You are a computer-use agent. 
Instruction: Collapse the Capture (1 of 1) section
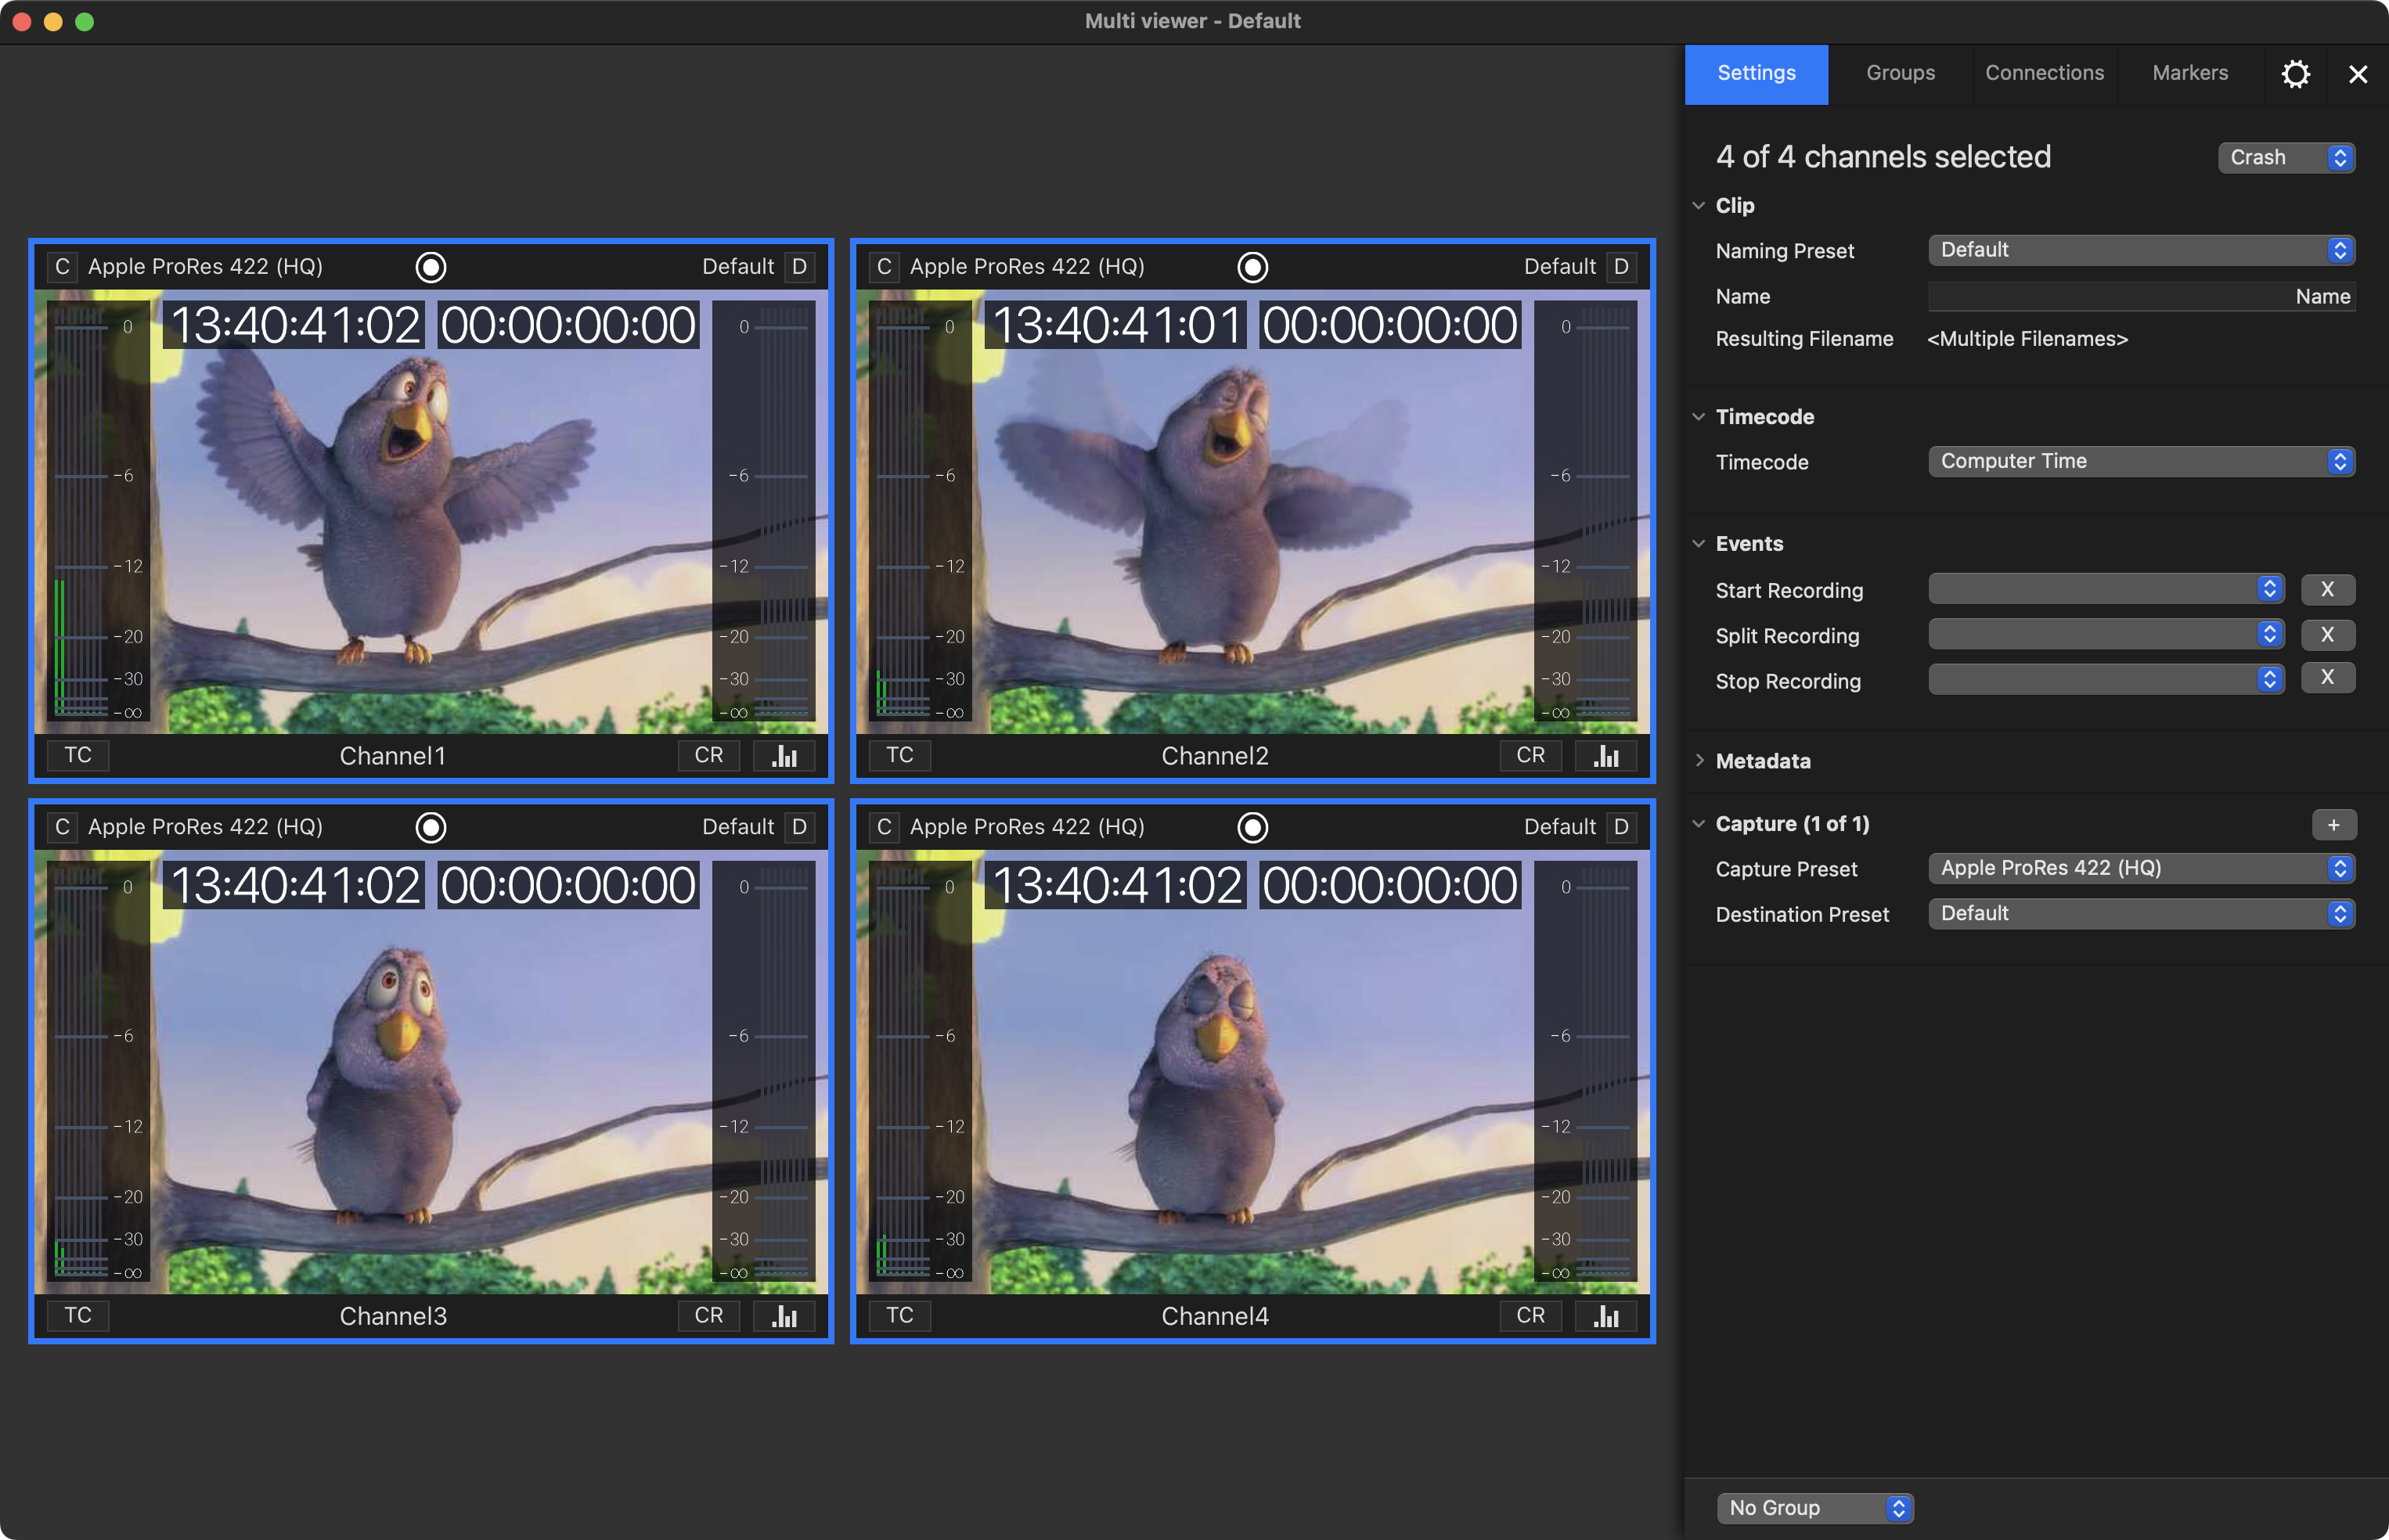pos(1699,824)
